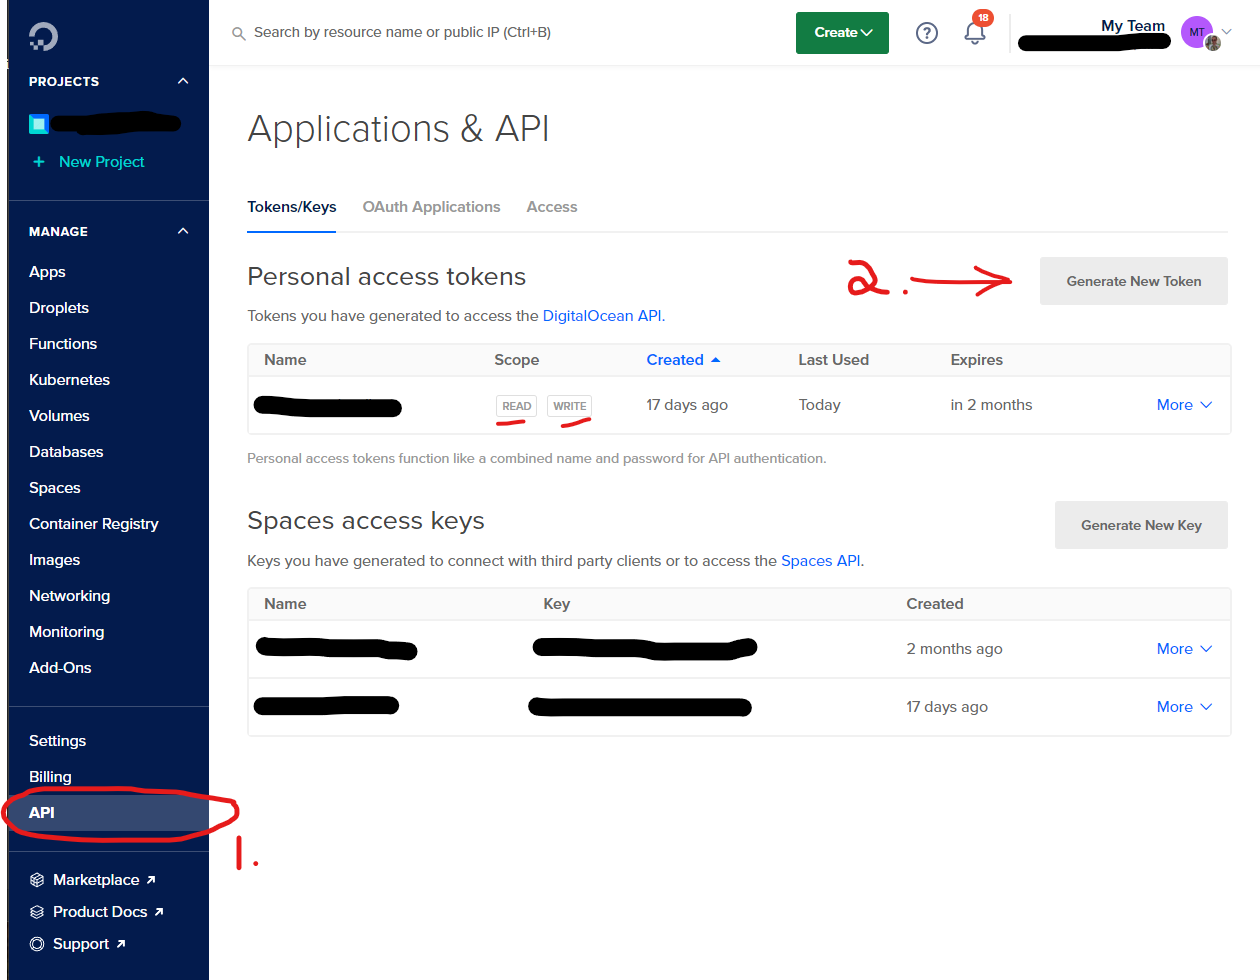Open the Support external link

(x=89, y=944)
